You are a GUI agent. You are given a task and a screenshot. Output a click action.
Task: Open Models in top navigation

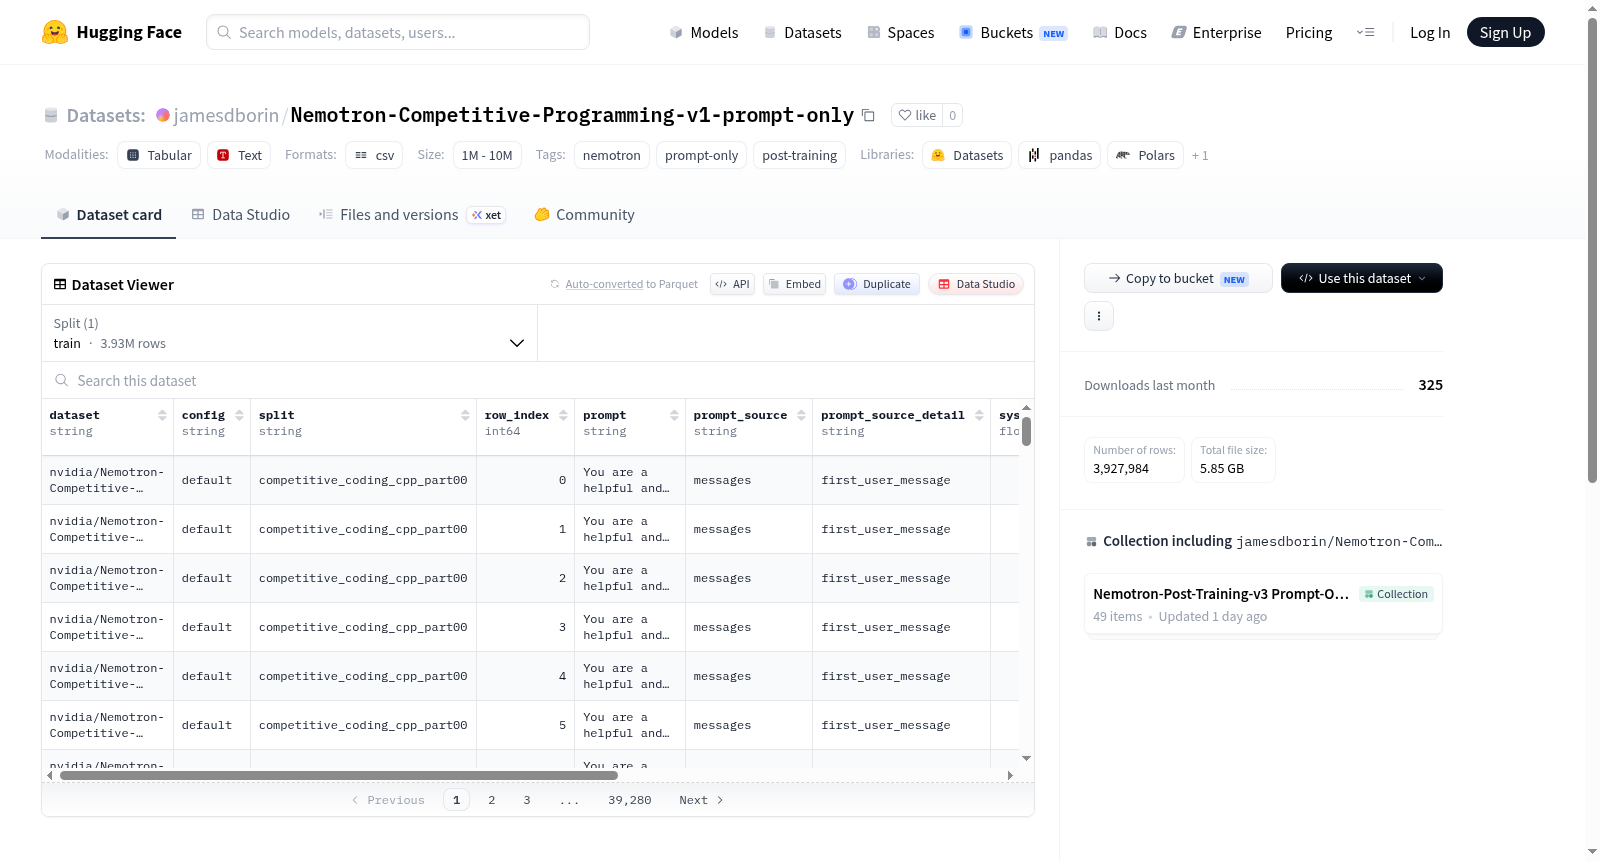click(x=704, y=33)
